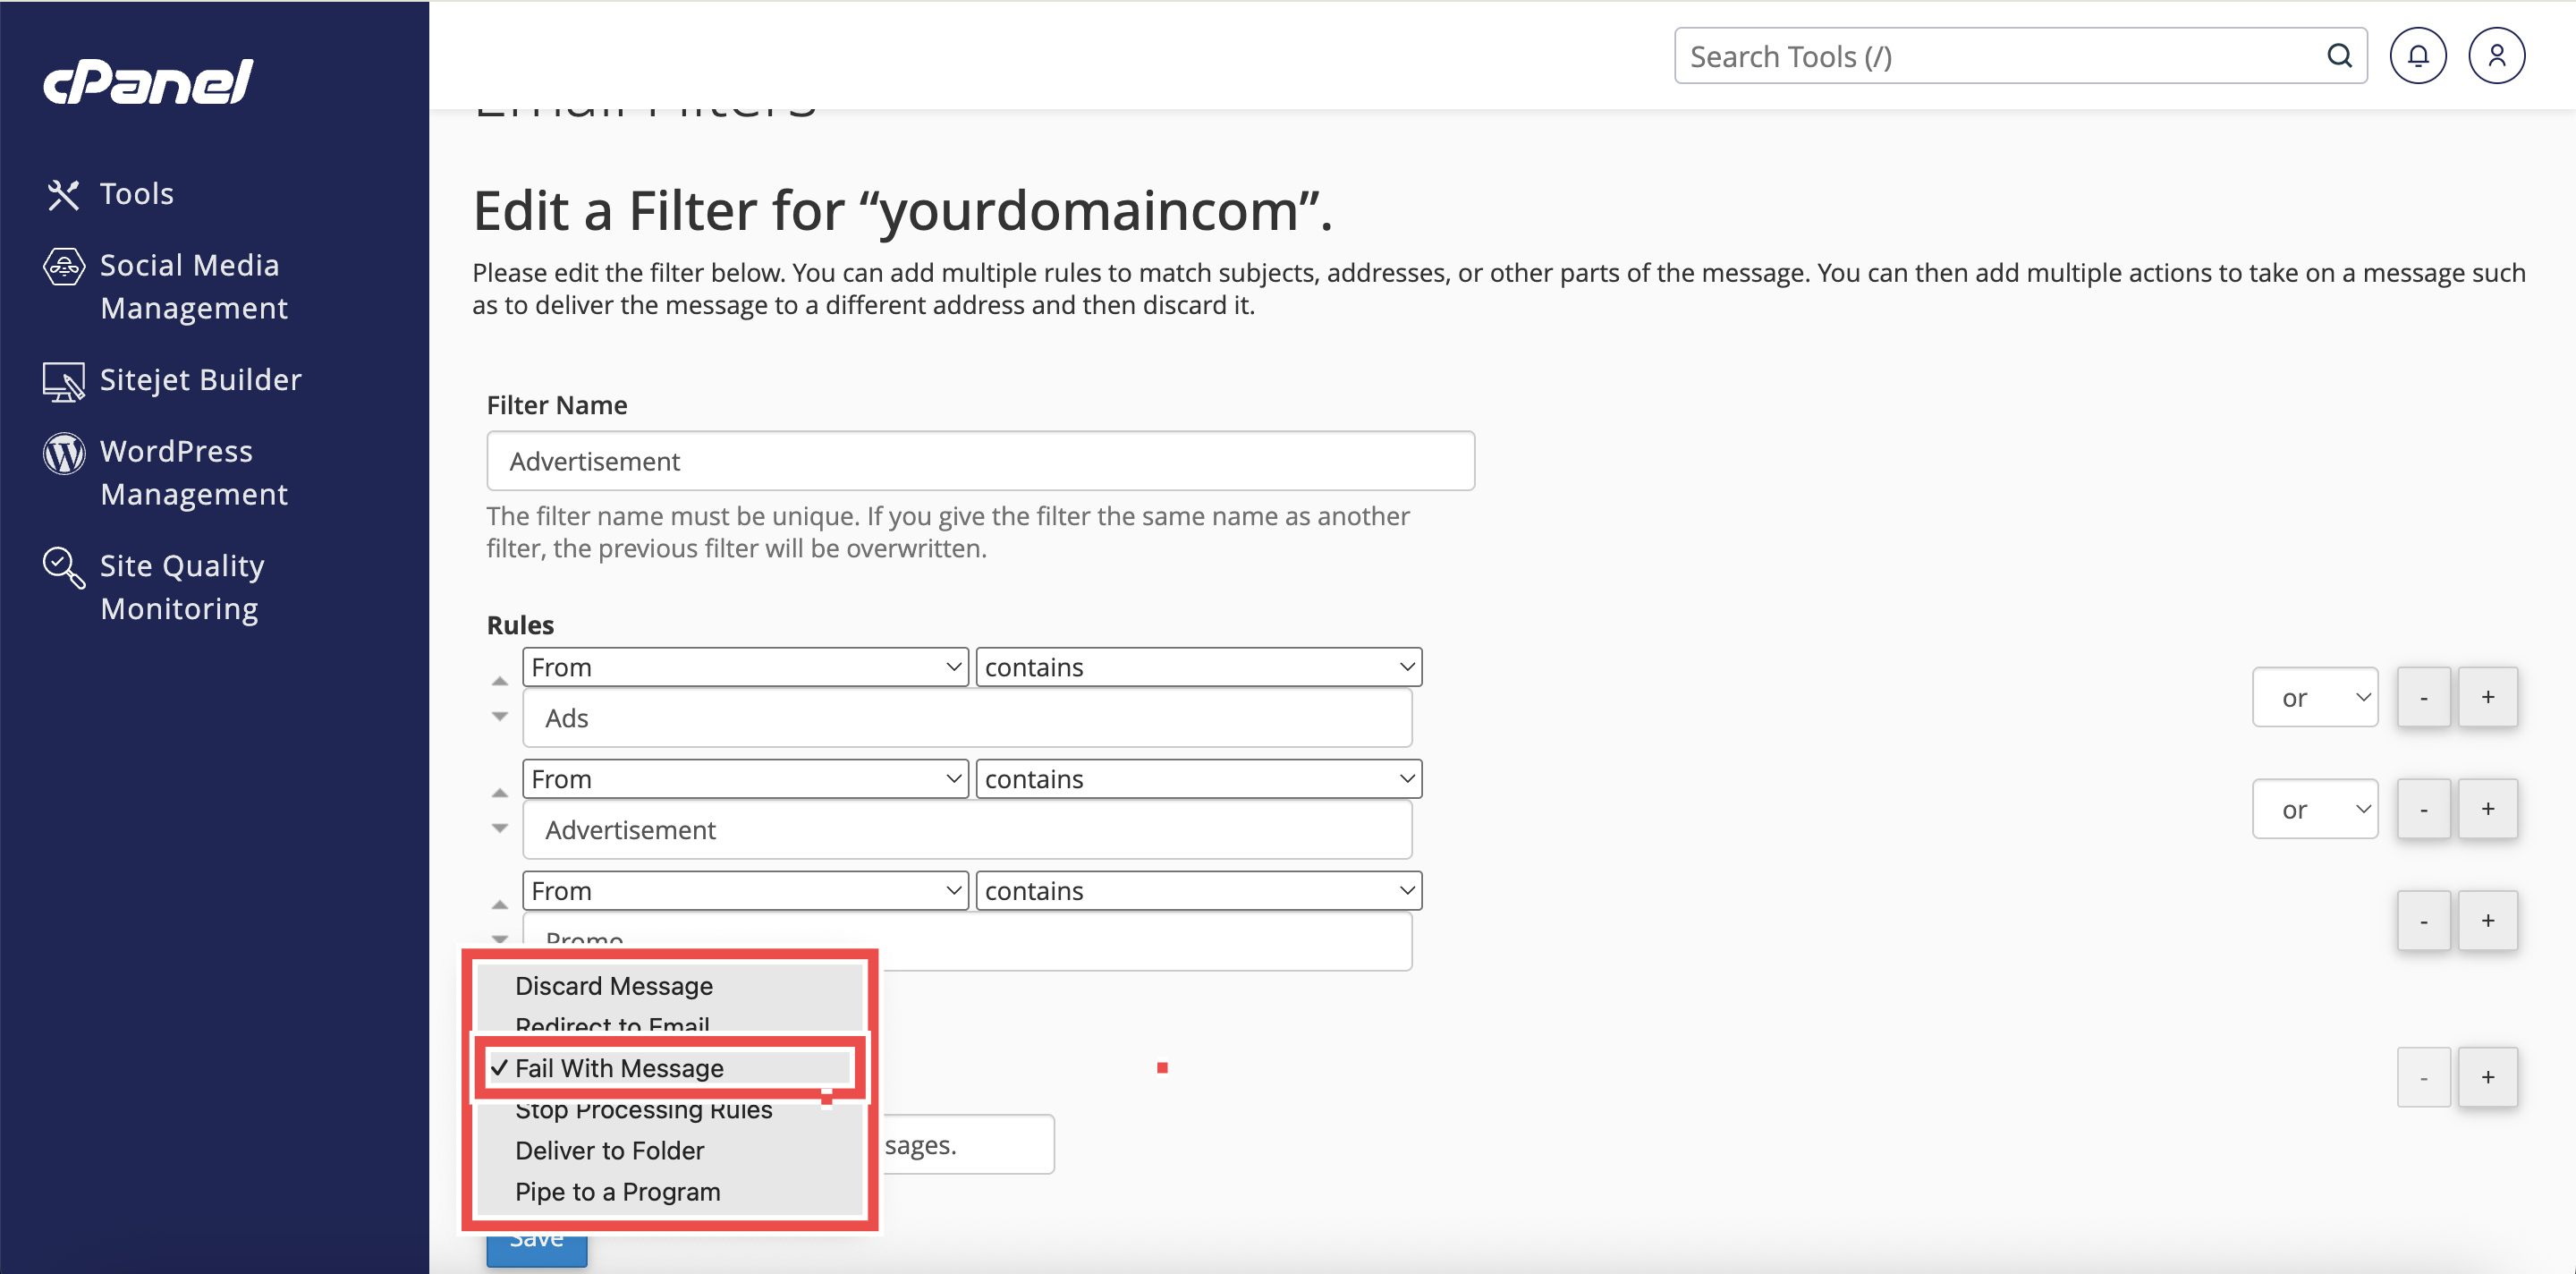Click the Filter Name text field
2576x1274 pixels.
[980, 461]
